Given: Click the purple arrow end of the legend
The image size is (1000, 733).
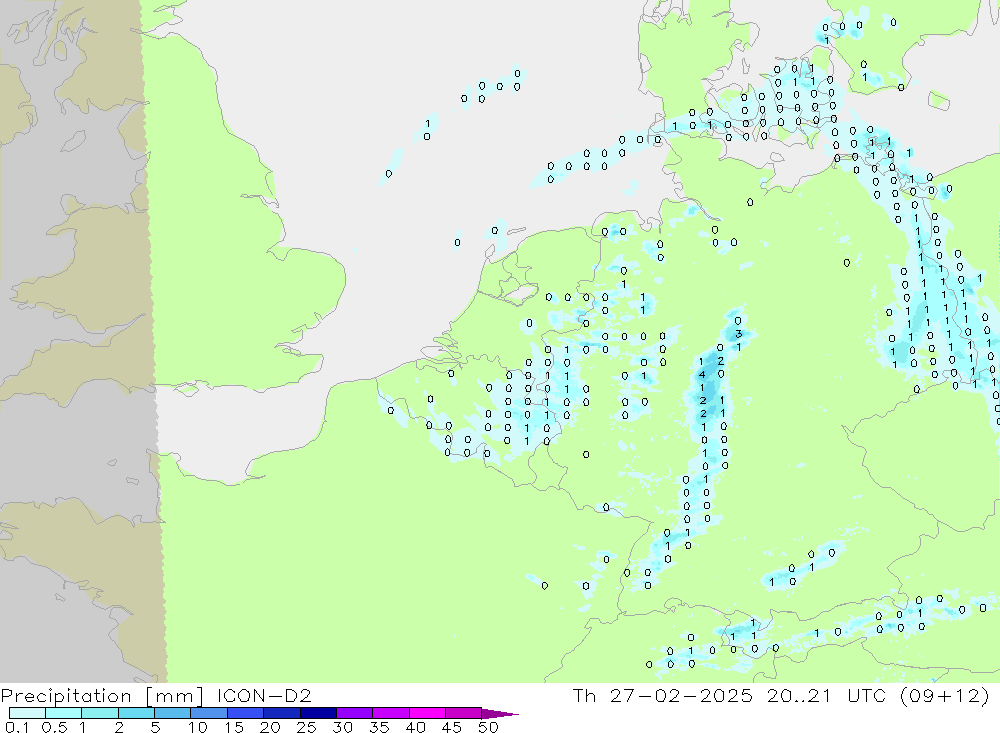Looking at the screenshot, I should pyautogui.click(x=500, y=713).
